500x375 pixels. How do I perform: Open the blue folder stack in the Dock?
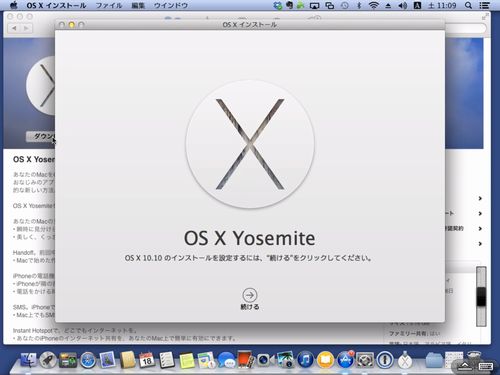pos(434,360)
